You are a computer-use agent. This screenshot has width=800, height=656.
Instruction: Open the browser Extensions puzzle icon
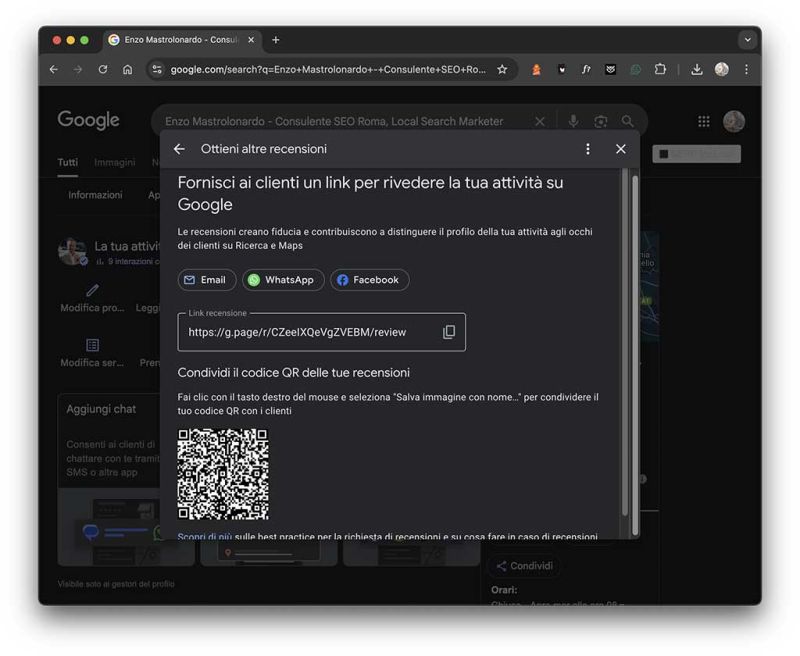661,70
